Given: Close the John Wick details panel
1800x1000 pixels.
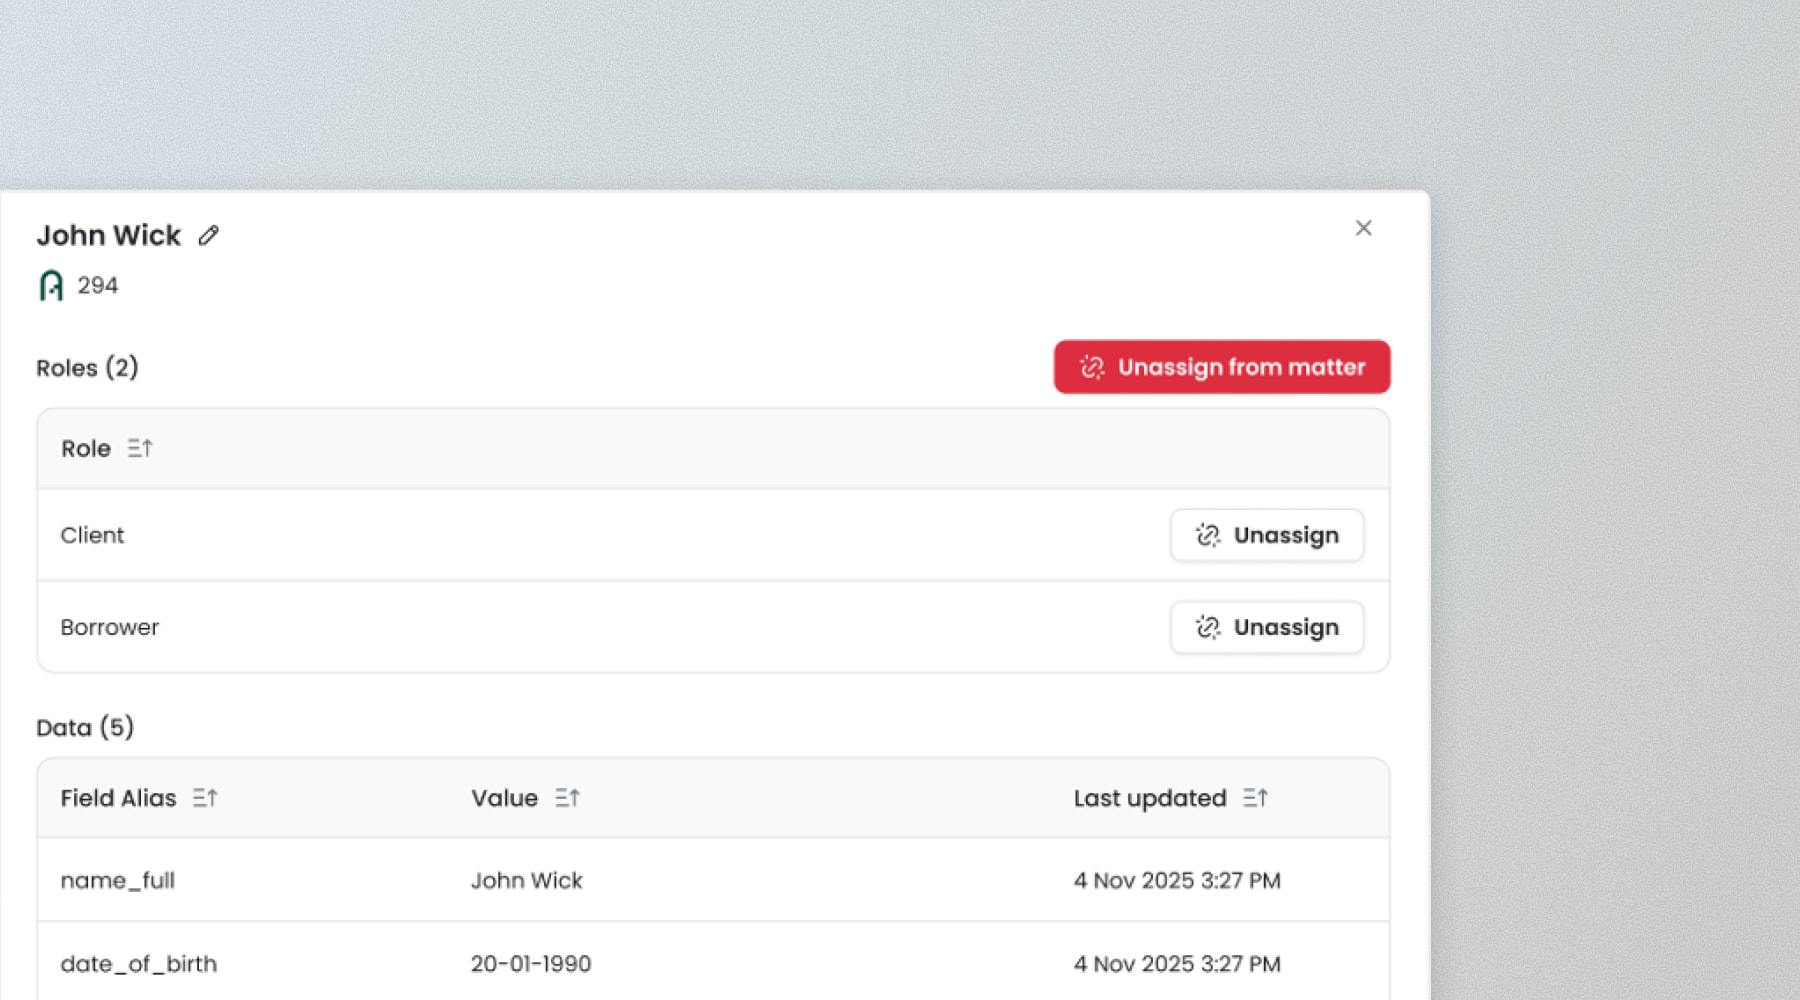Looking at the screenshot, I should [x=1363, y=229].
